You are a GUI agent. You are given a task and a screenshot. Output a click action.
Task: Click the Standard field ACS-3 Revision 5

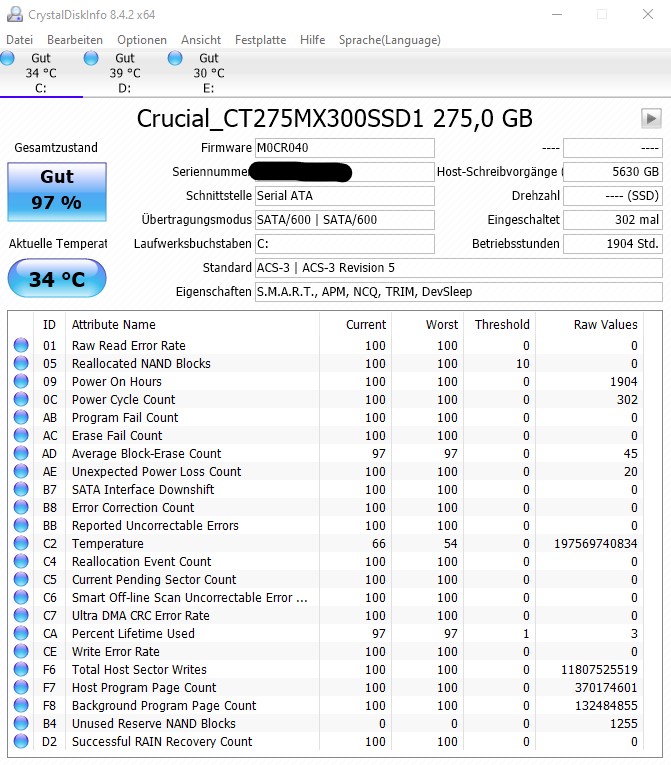pos(459,268)
